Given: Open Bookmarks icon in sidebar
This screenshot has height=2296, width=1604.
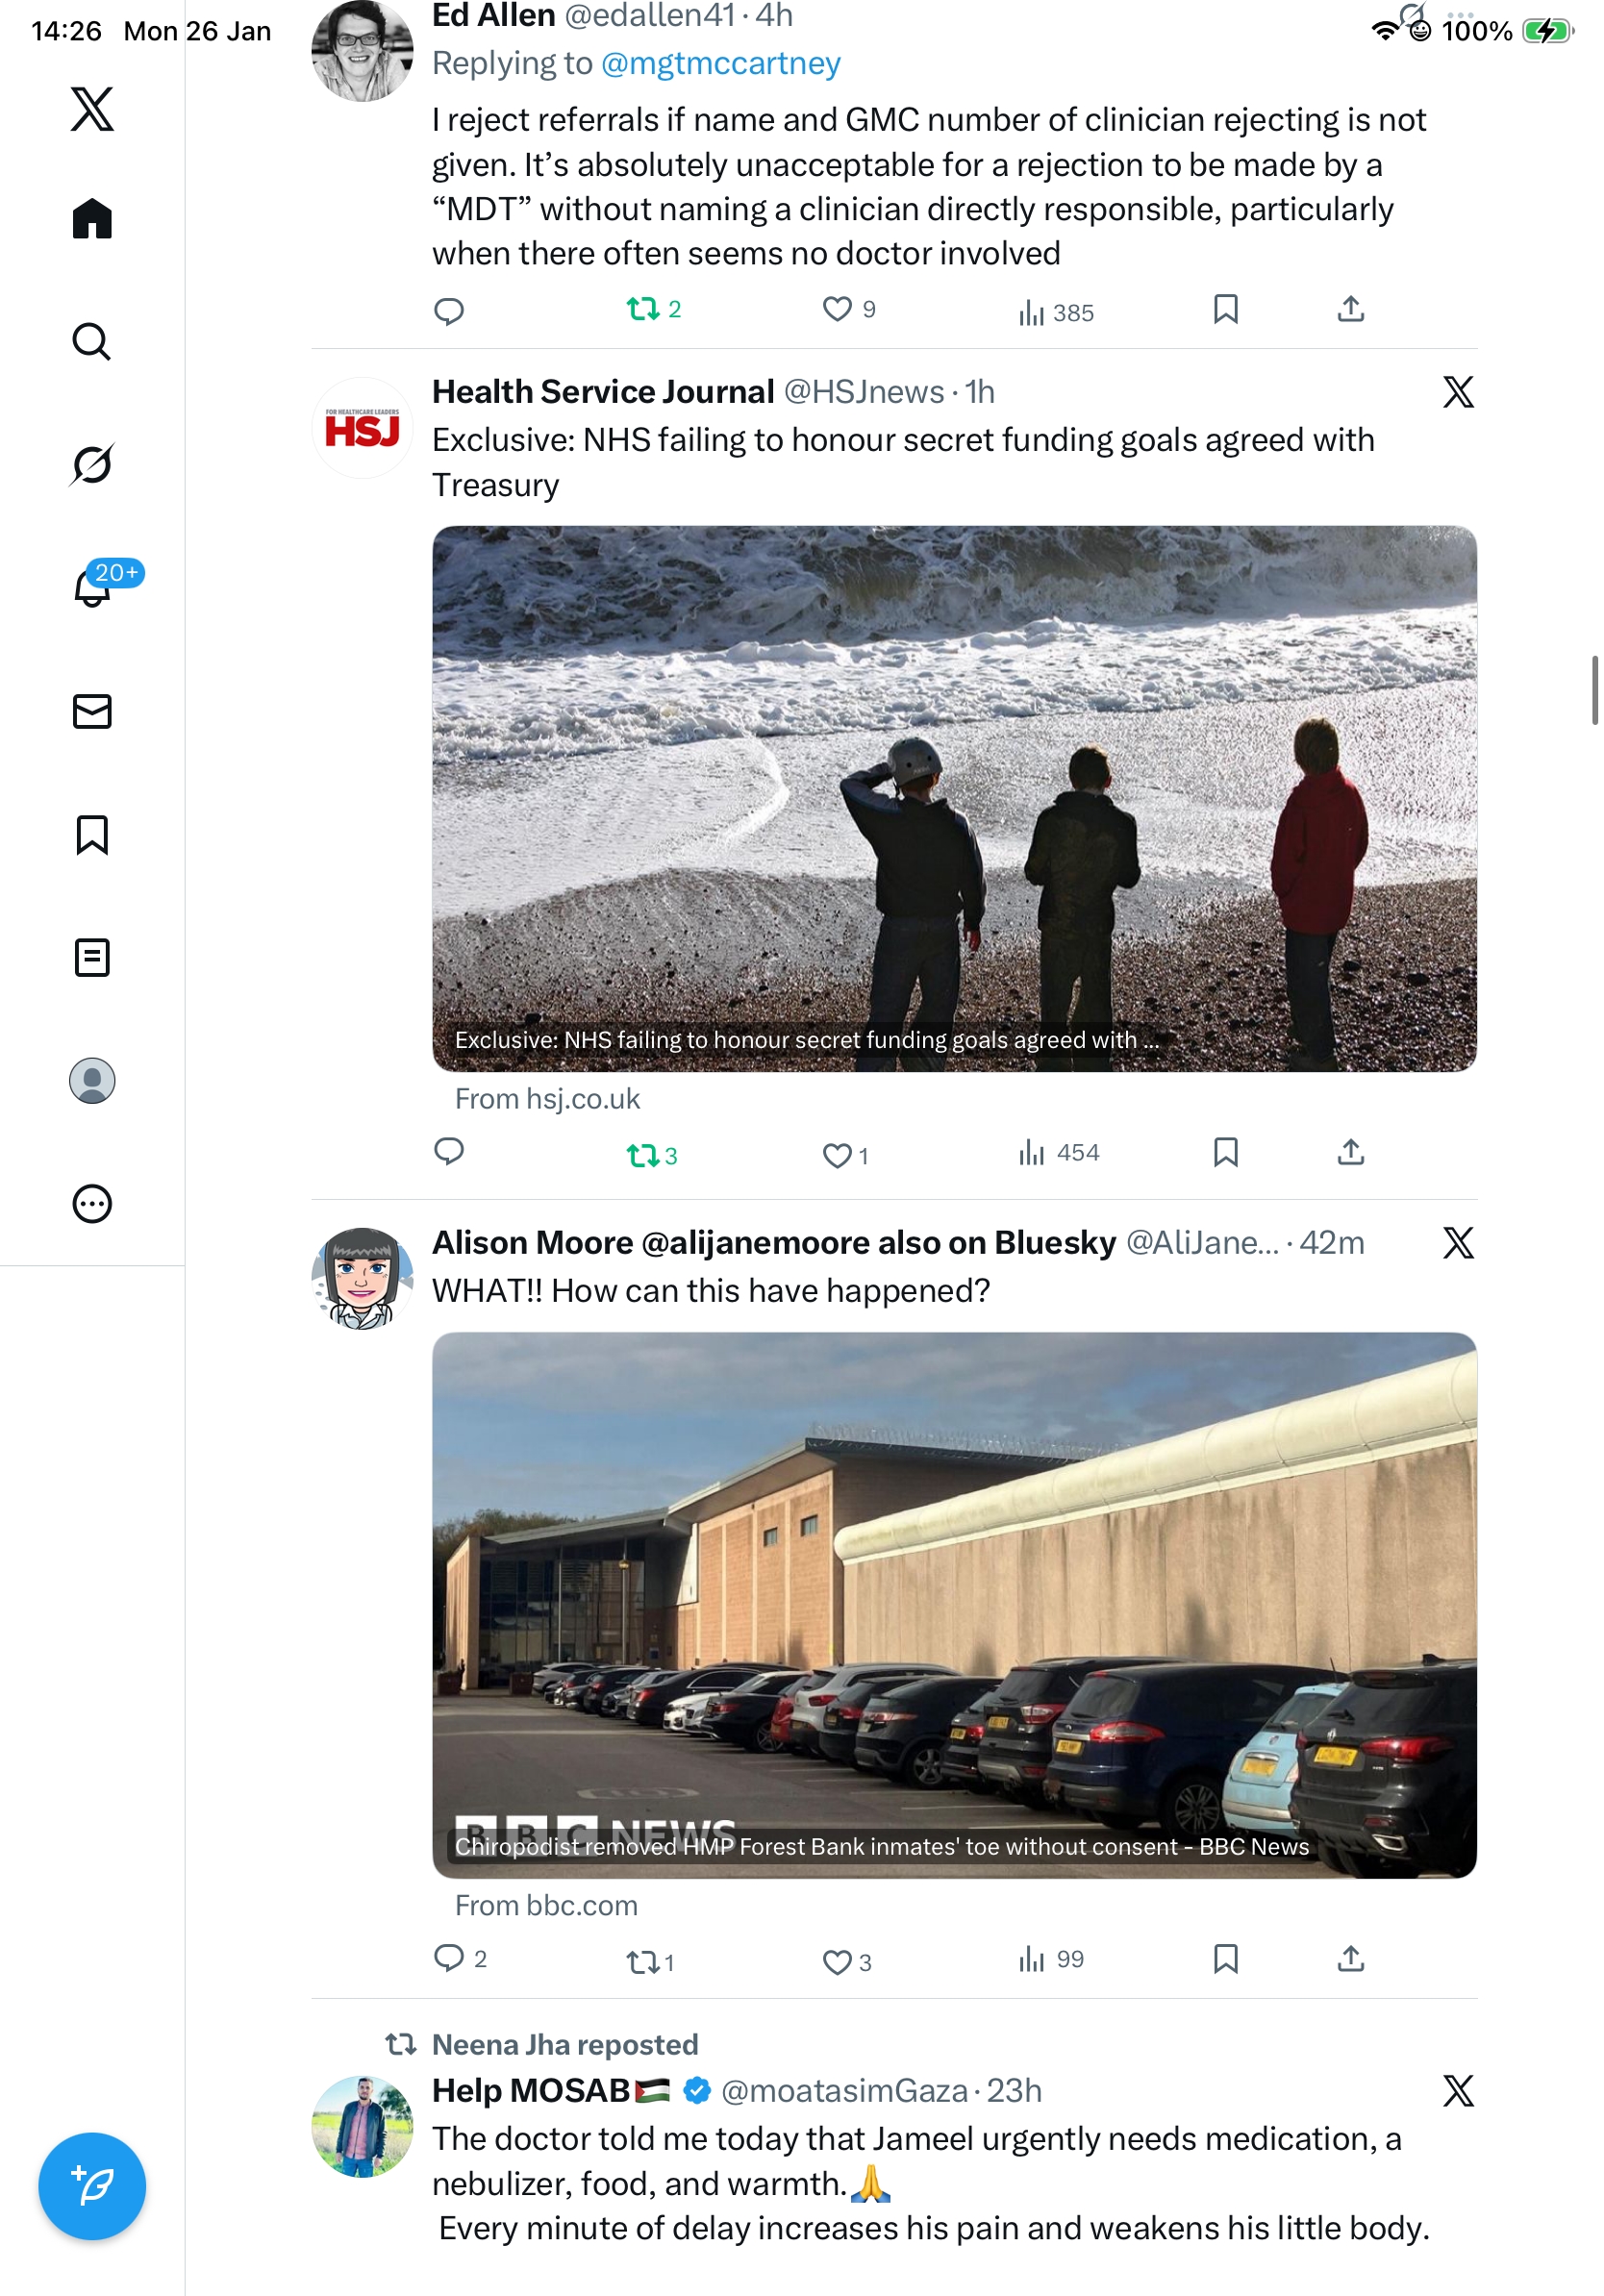Looking at the screenshot, I should [x=92, y=834].
